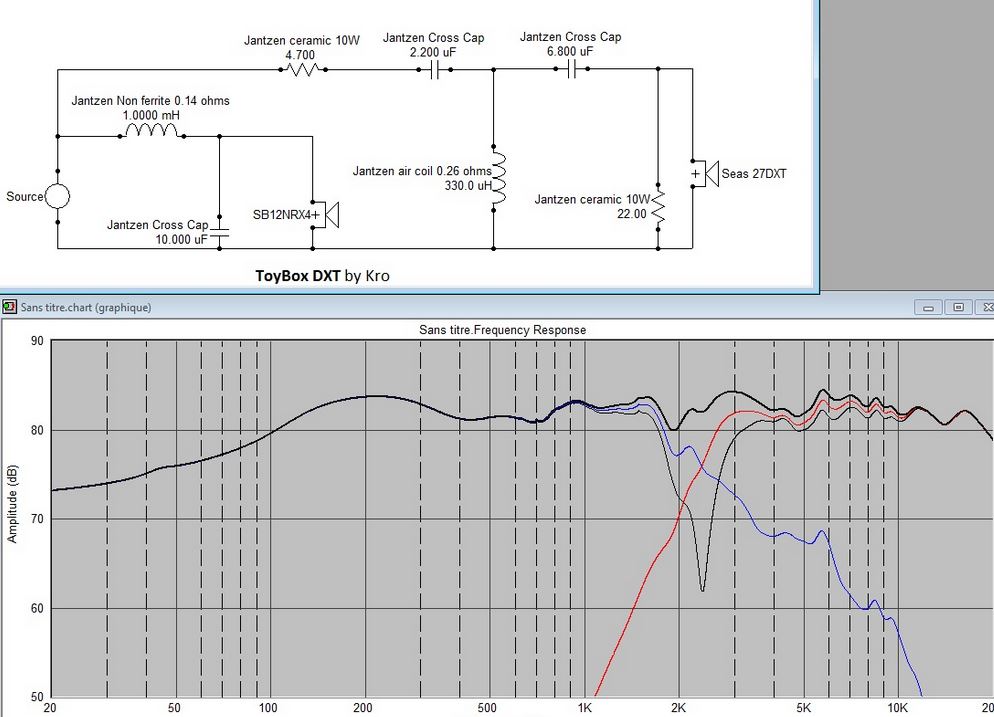
Task: Click the 'Jantzen air coil 0.26 ohms' label
Action: [422, 171]
